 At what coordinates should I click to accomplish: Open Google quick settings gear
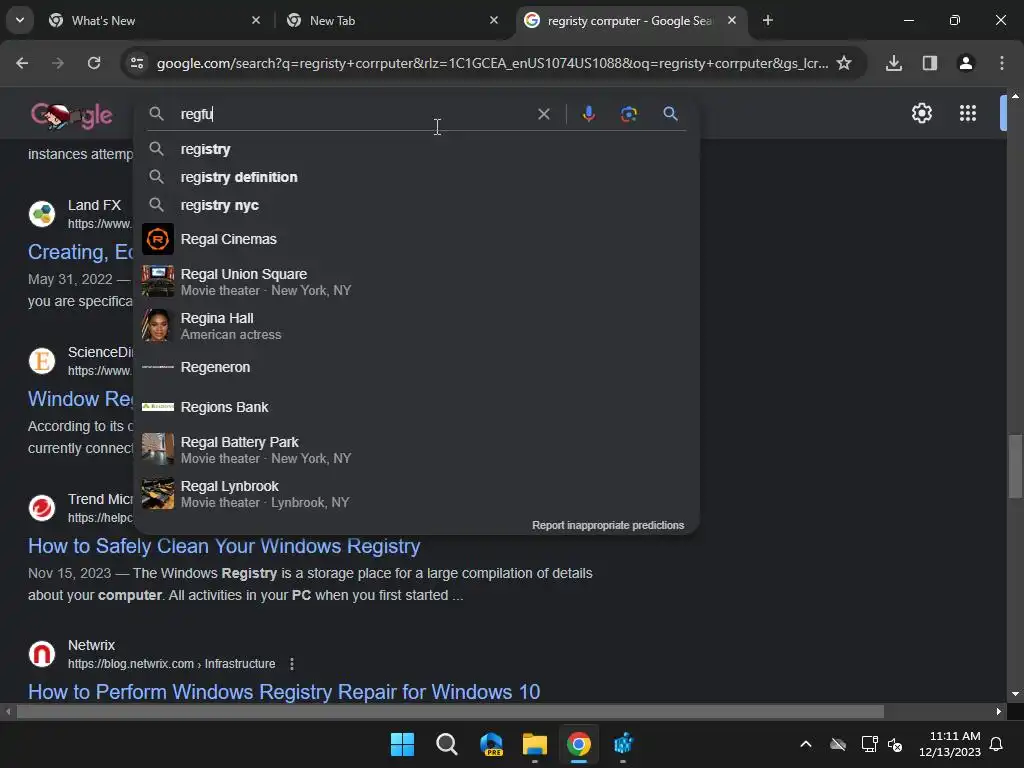[x=921, y=113]
